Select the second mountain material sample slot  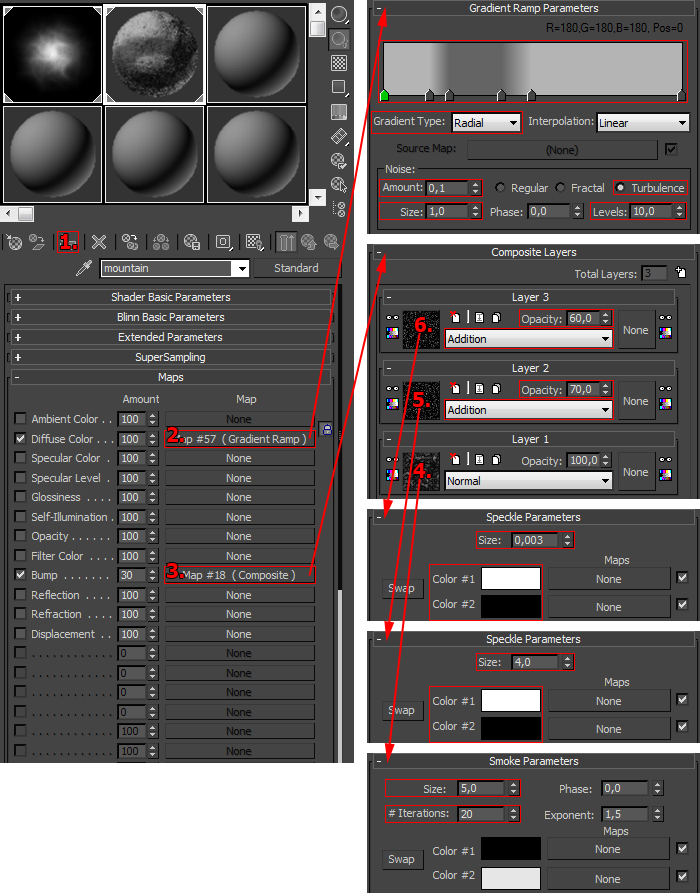(154, 53)
